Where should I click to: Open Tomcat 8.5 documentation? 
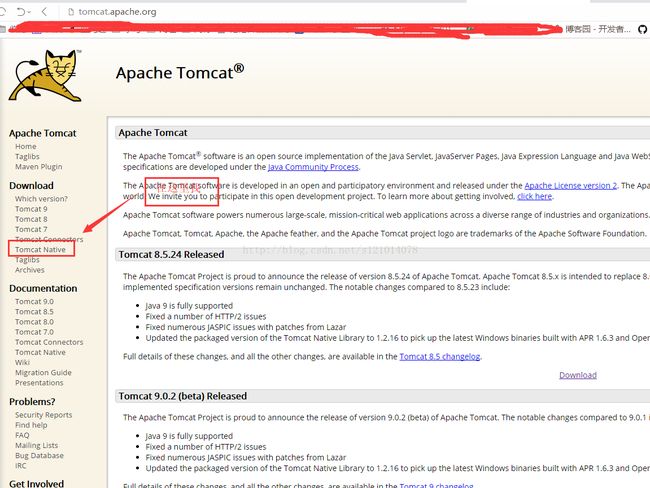click(x=34, y=311)
